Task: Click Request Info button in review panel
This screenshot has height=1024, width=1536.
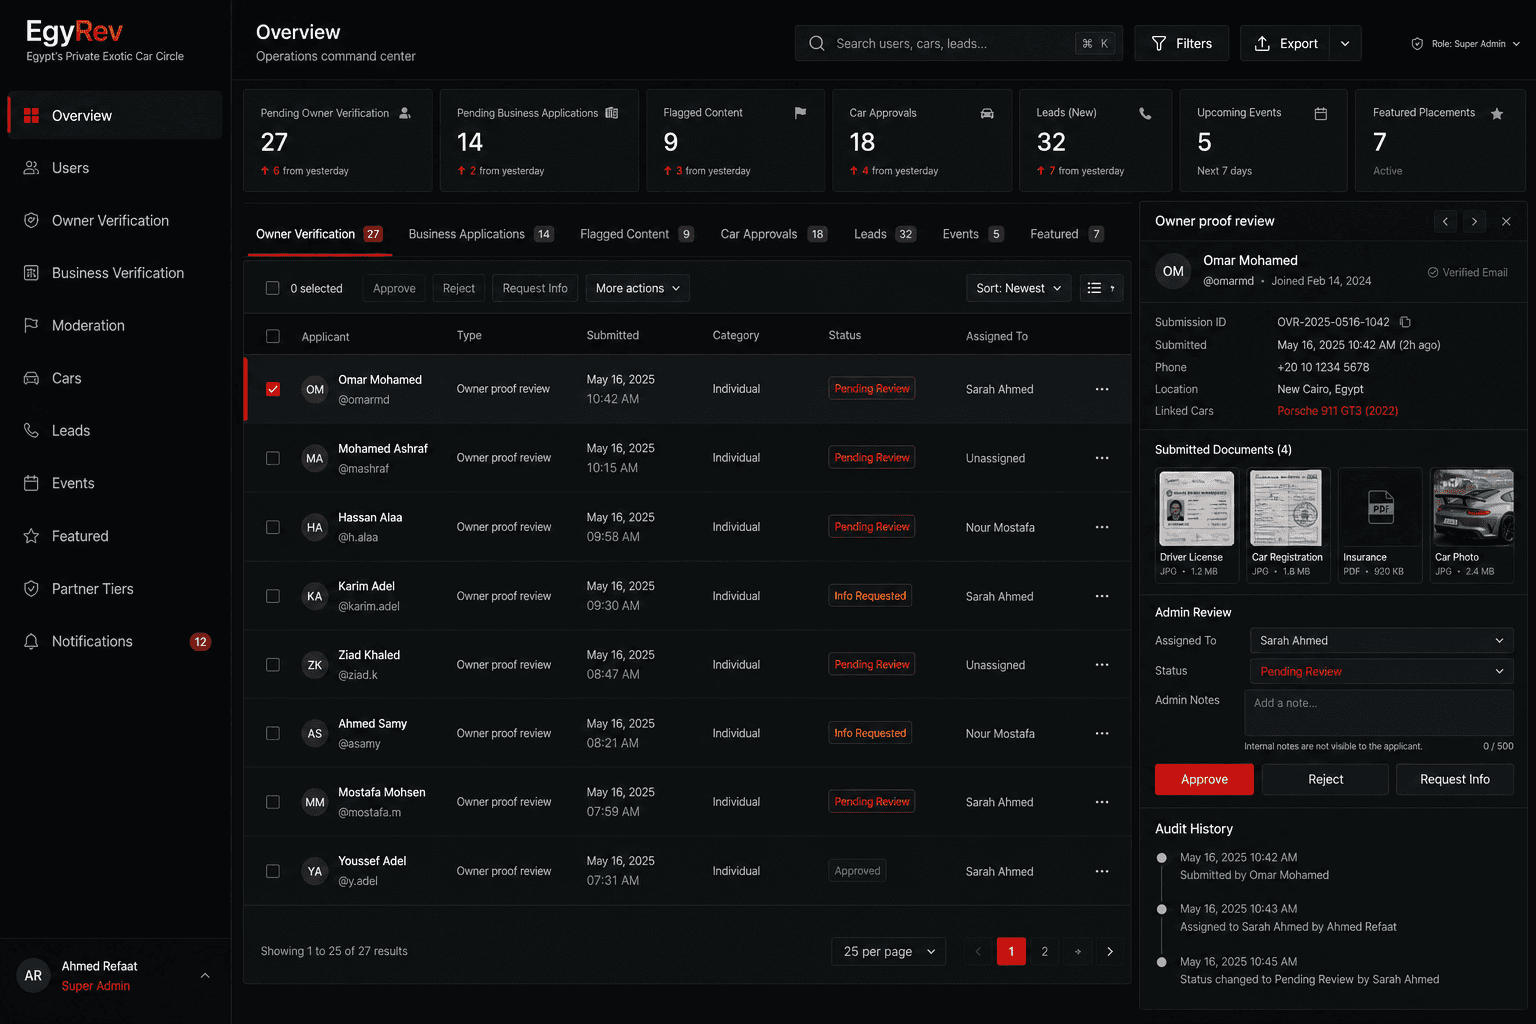Action: [1454, 779]
